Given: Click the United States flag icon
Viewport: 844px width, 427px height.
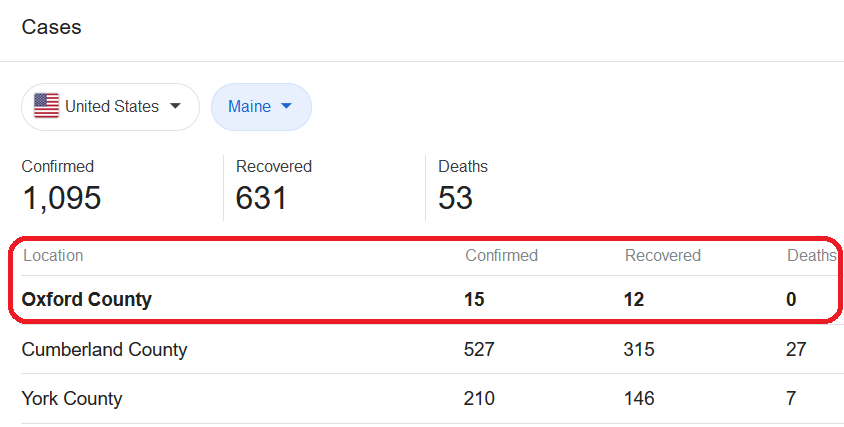Looking at the screenshot, I should pos(46,106).
